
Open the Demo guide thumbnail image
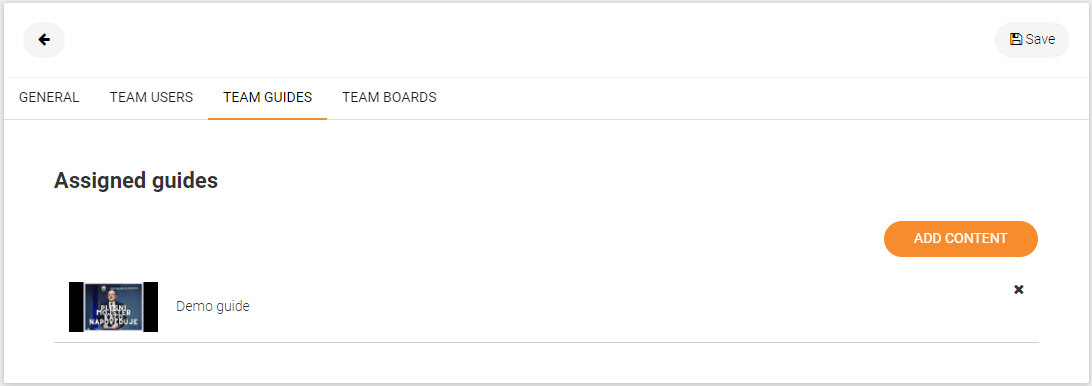(114, 307)
